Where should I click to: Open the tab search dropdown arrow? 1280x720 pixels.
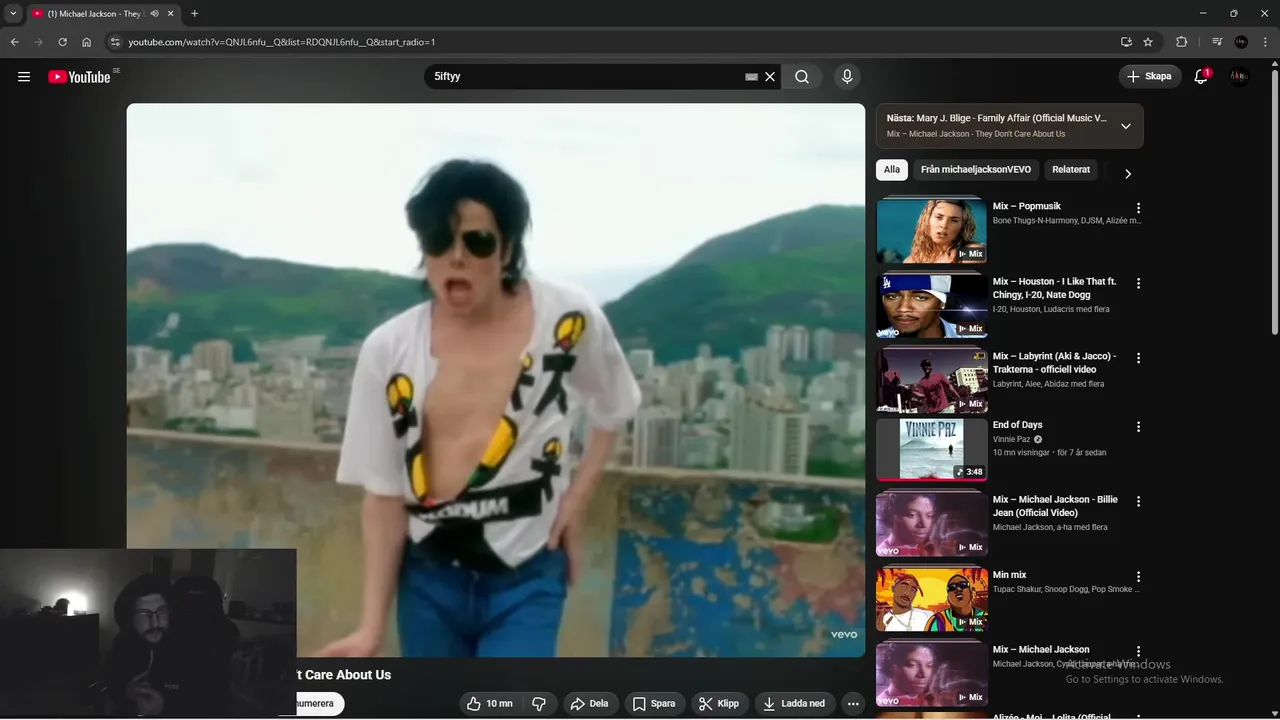(13, 14)
